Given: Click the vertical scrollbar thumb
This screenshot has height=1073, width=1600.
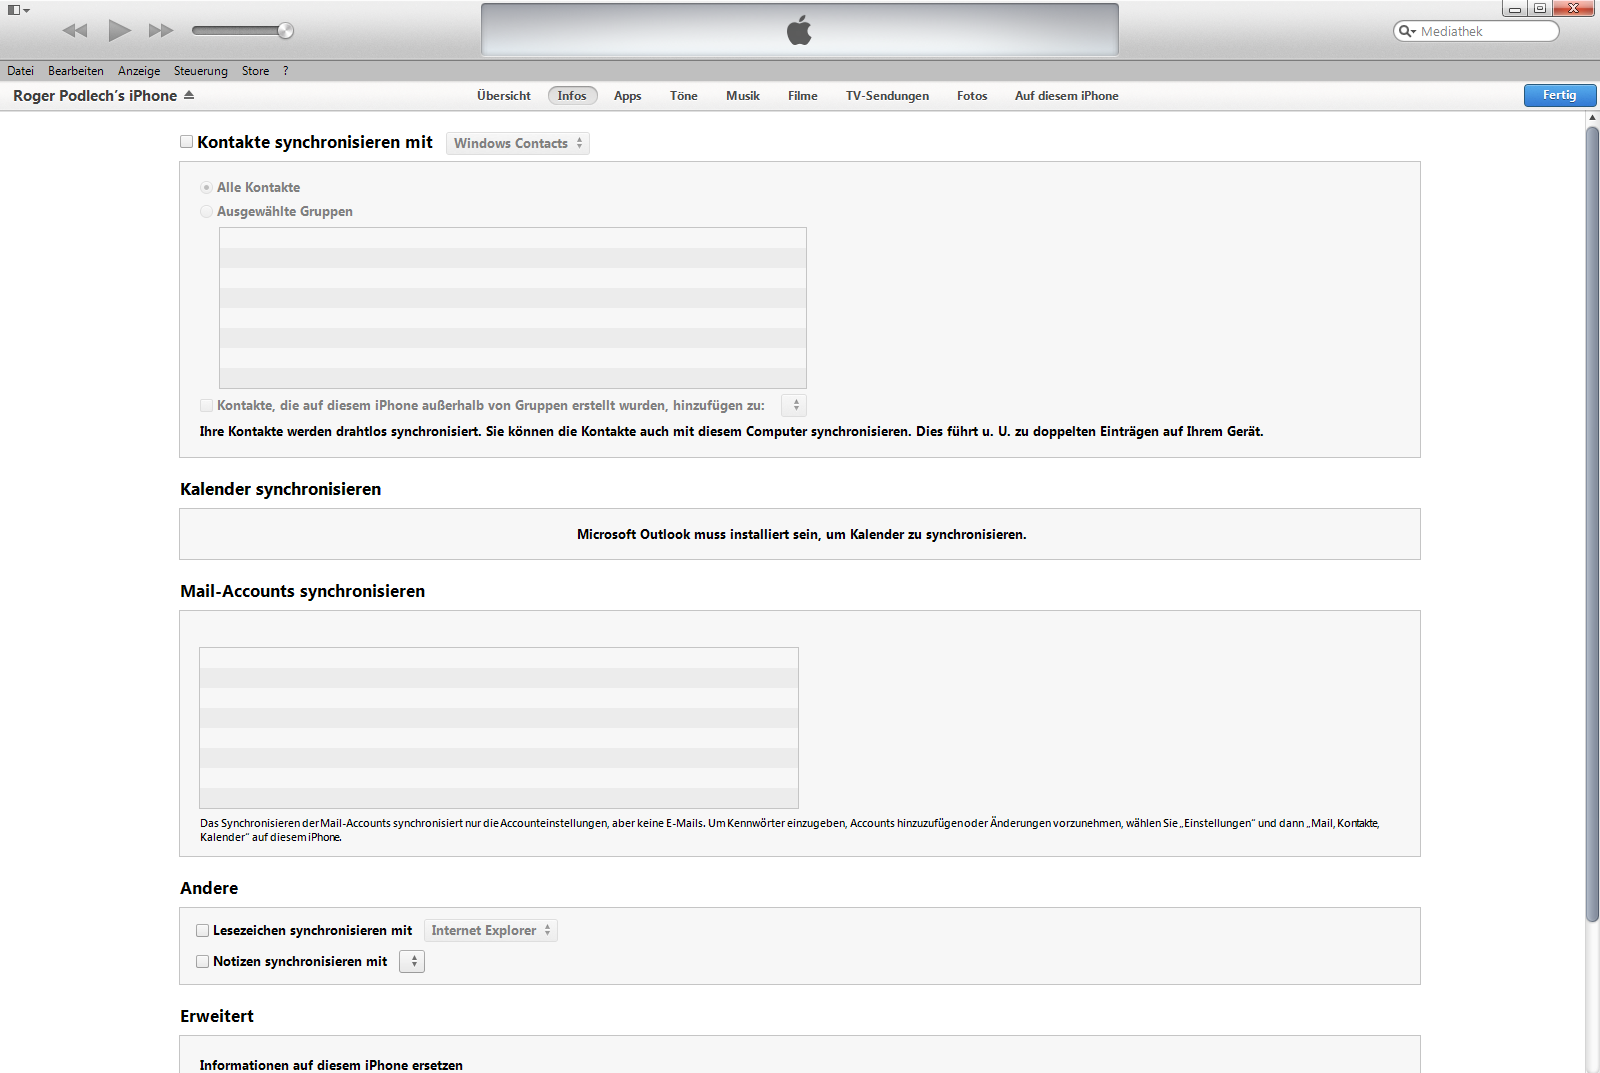Looking at the screenshot, I should click(x=1592, y=525).
